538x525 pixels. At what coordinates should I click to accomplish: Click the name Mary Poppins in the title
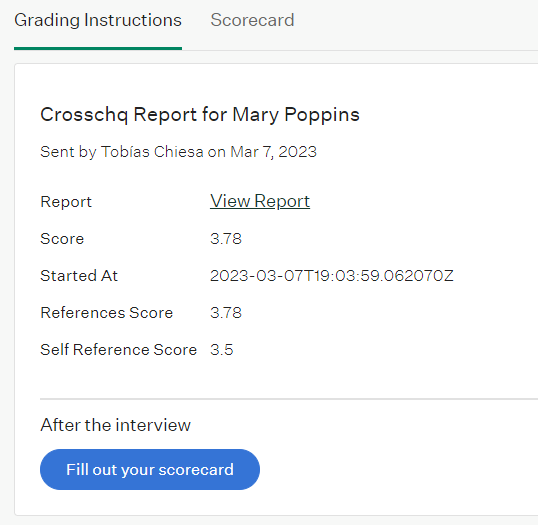coord(296,114)
